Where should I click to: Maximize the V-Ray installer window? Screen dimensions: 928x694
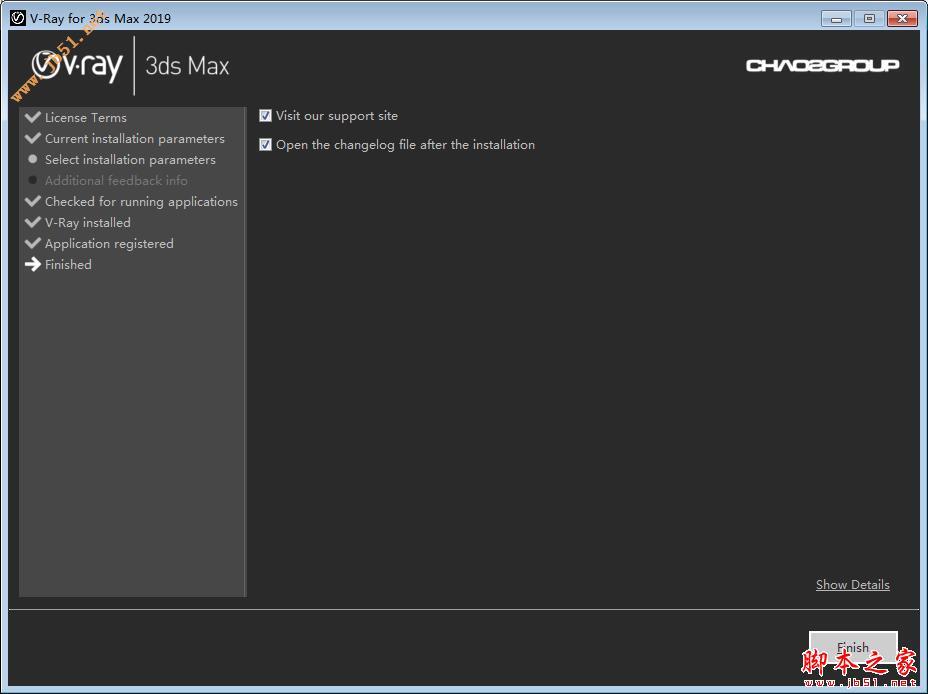pyautogui.click(x=869, y=19)
